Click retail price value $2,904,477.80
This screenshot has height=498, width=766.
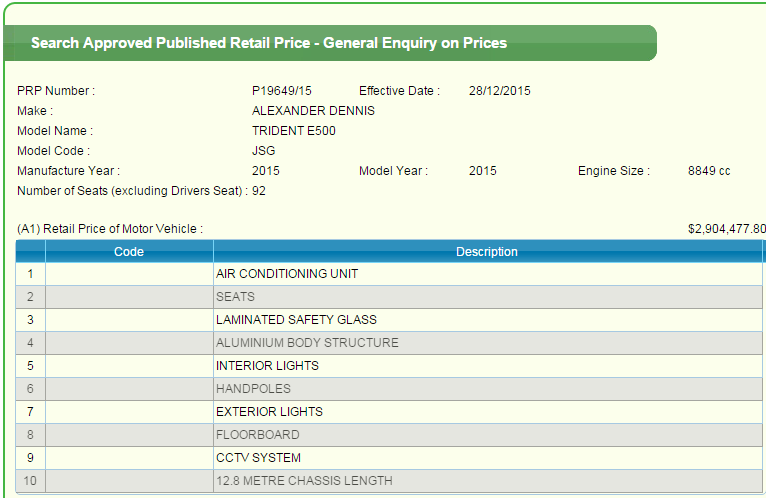coord(727,229)
